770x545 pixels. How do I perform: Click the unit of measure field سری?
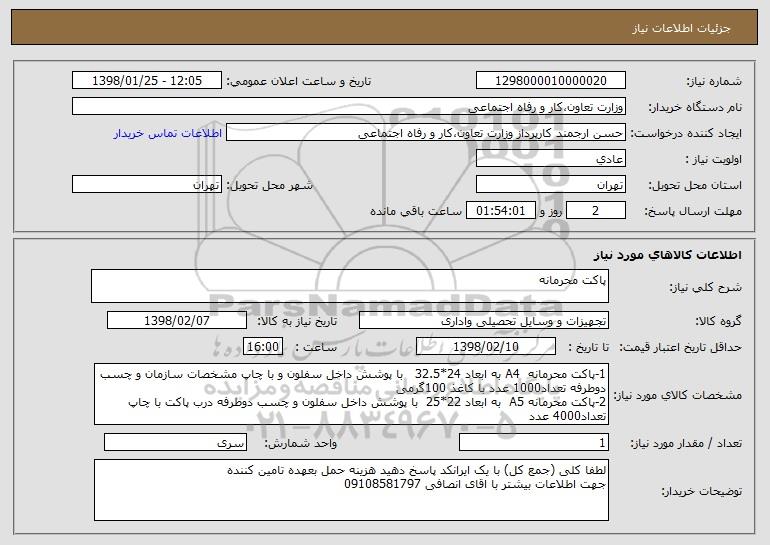[x=175, y=442]
